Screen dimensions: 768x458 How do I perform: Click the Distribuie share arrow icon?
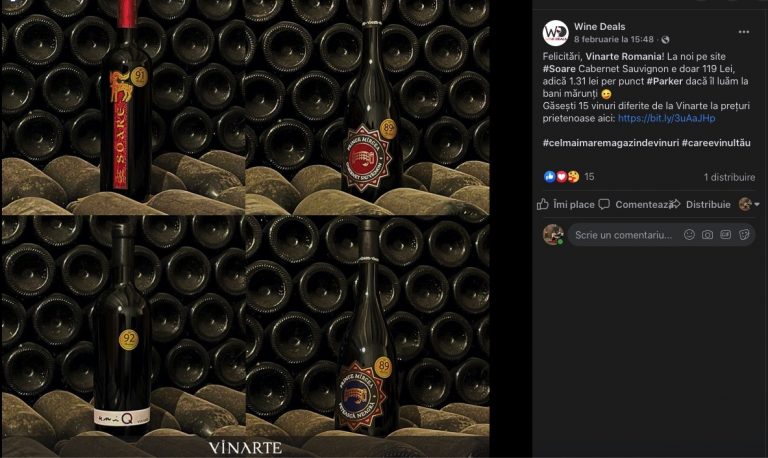click(675, 204)
